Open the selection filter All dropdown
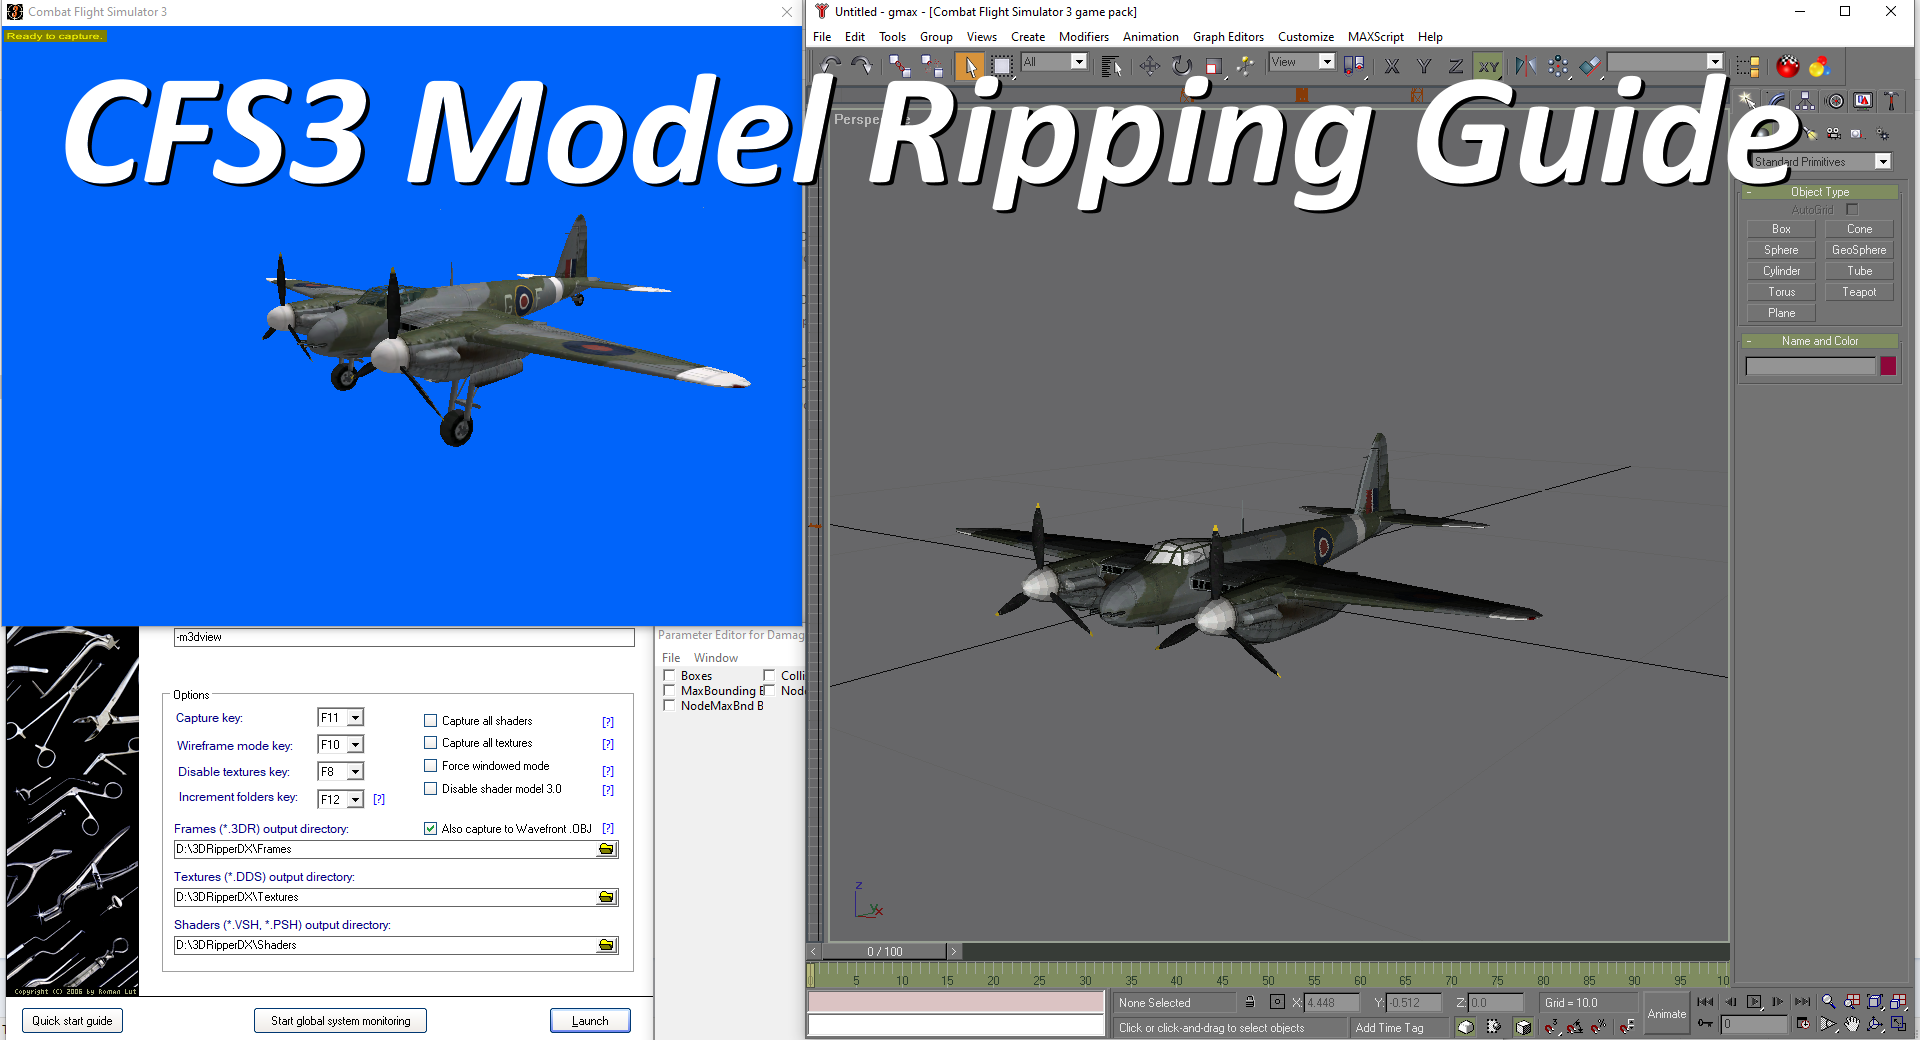Viewport: 1920px width, 1040px height. click(x=1078, y=62)
